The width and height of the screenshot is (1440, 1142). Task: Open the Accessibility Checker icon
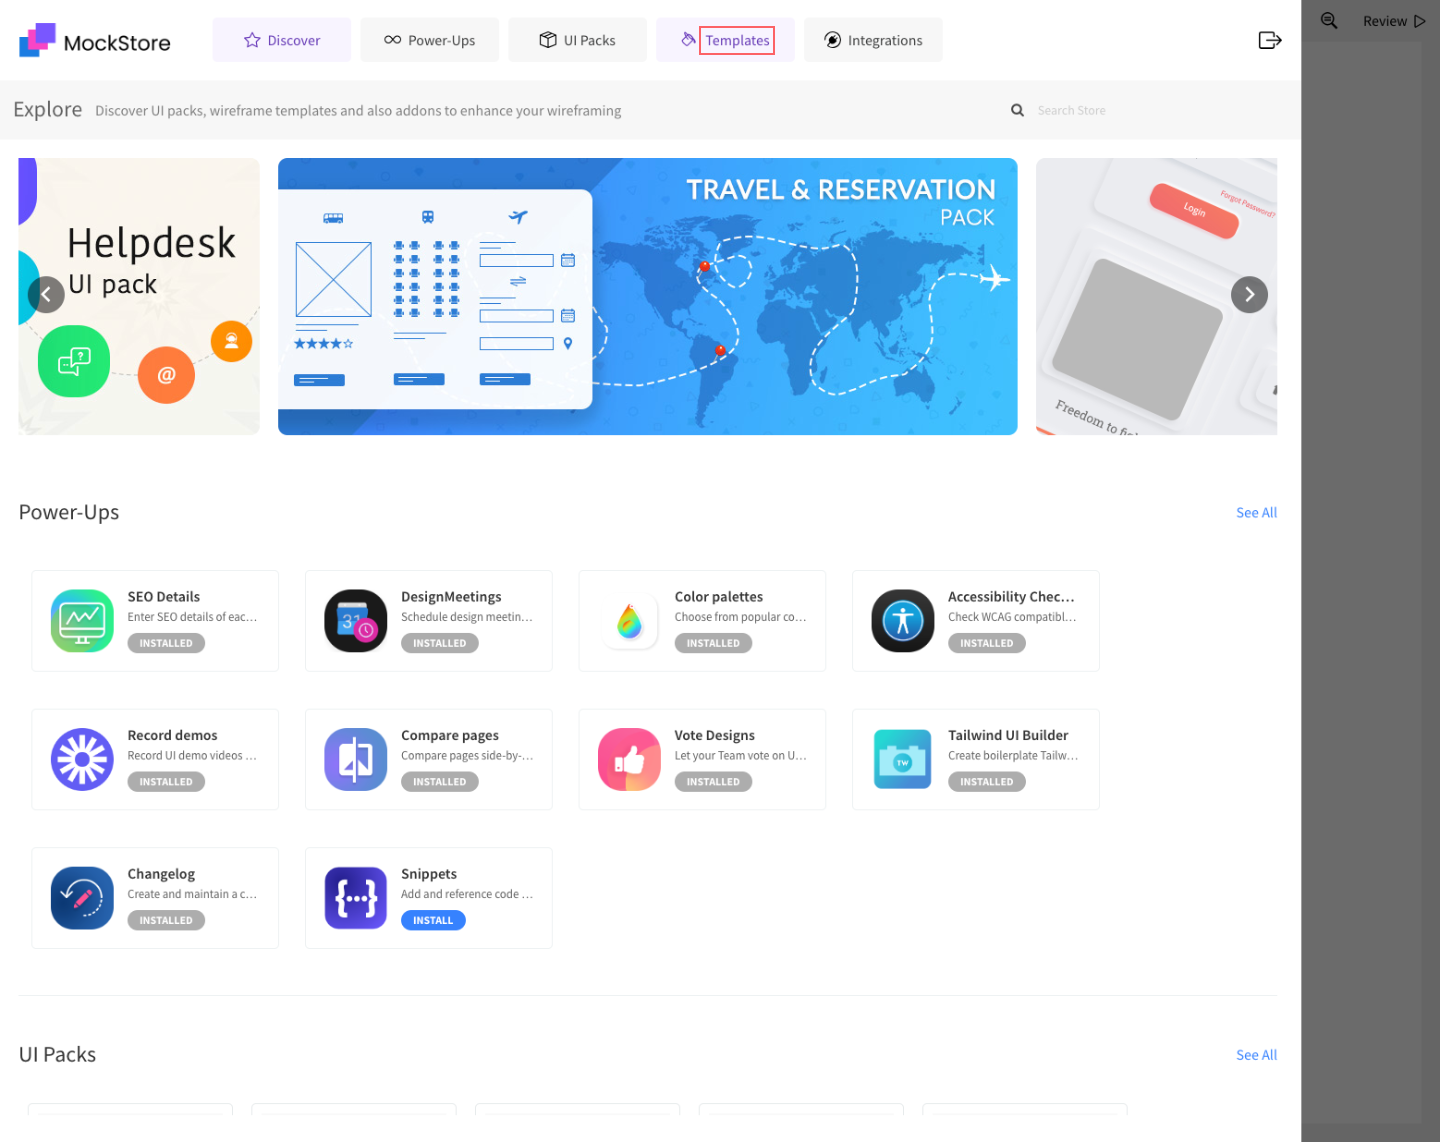902,621
